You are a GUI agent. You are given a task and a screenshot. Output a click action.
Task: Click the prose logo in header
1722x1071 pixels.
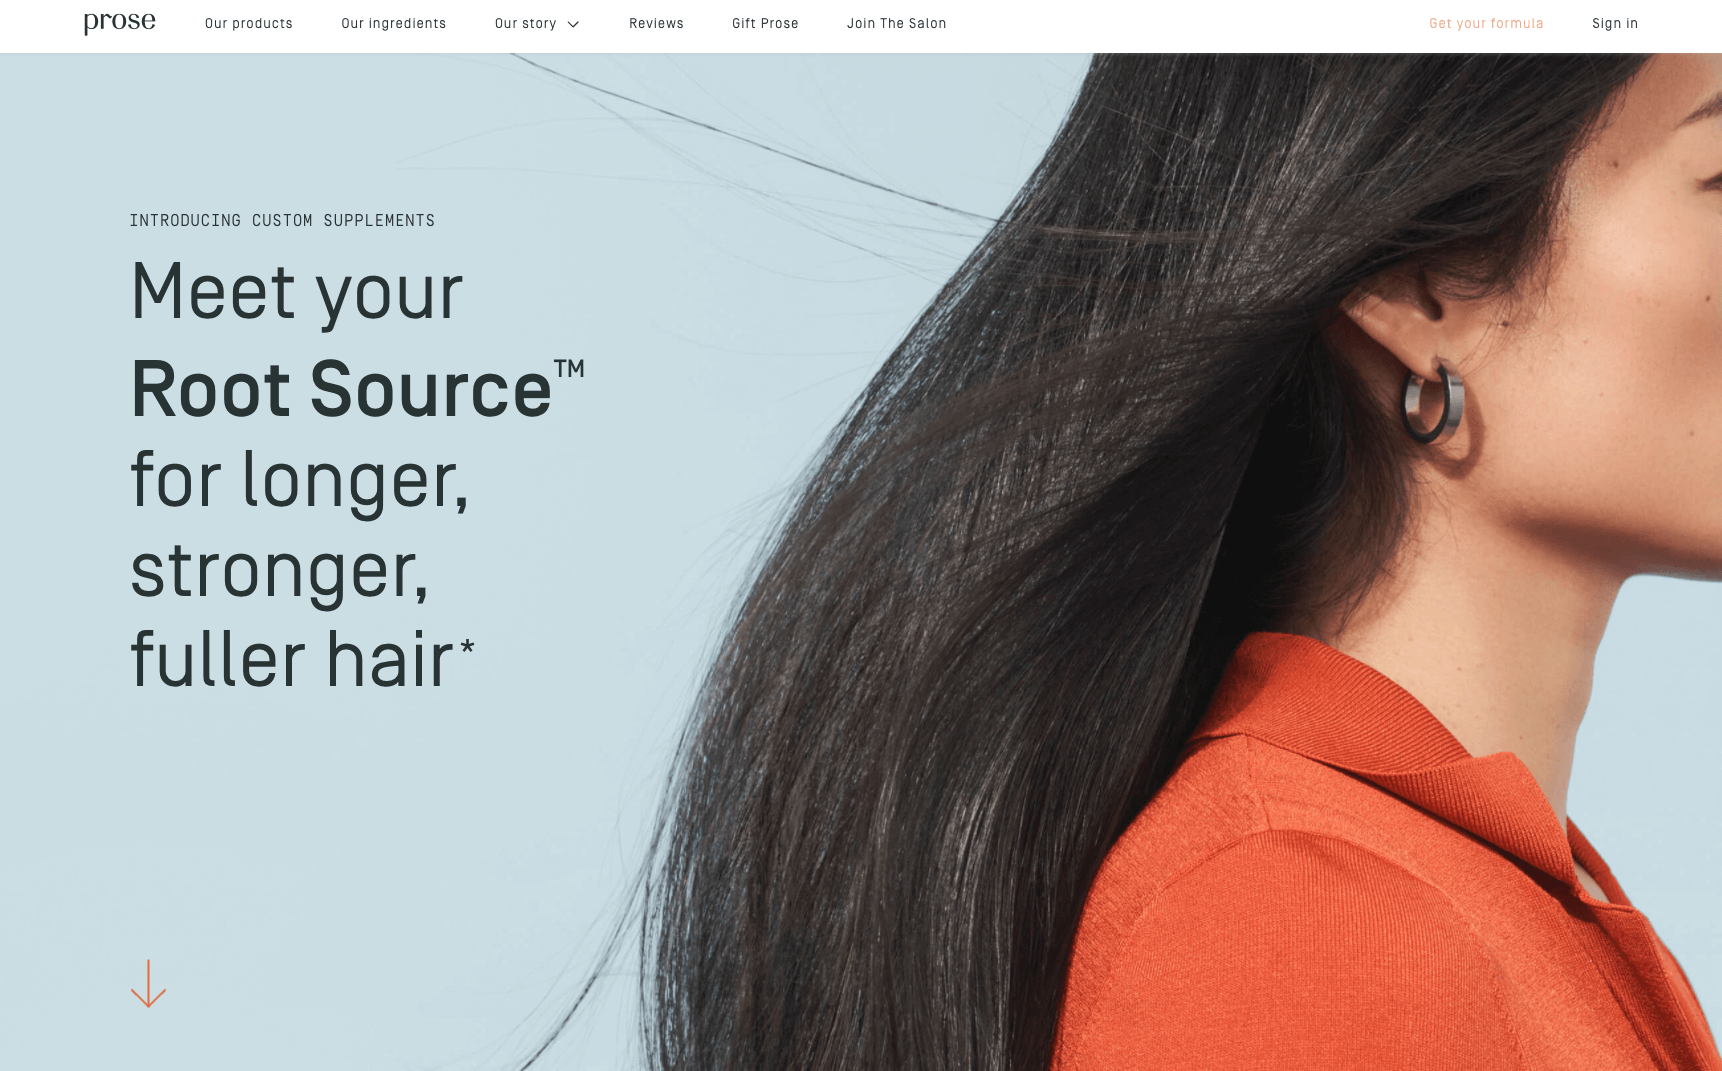coord(119,22)
